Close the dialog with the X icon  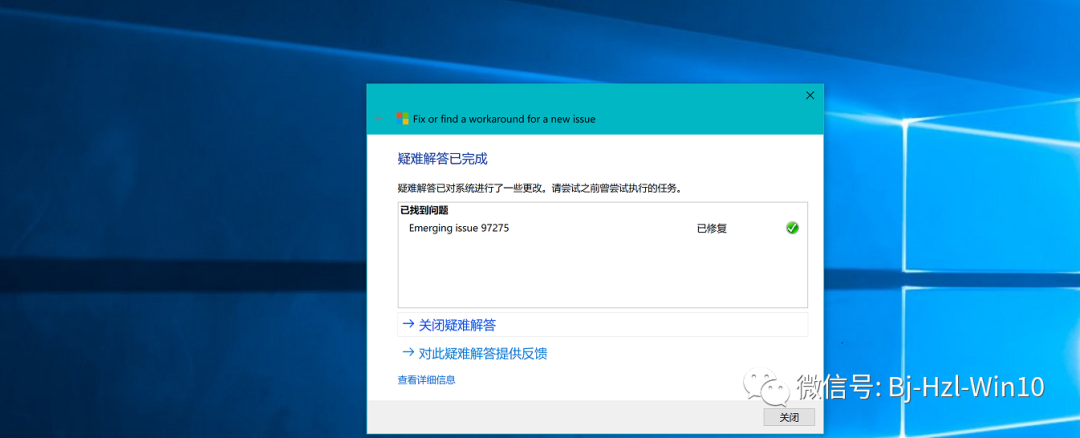coord(810,95)
